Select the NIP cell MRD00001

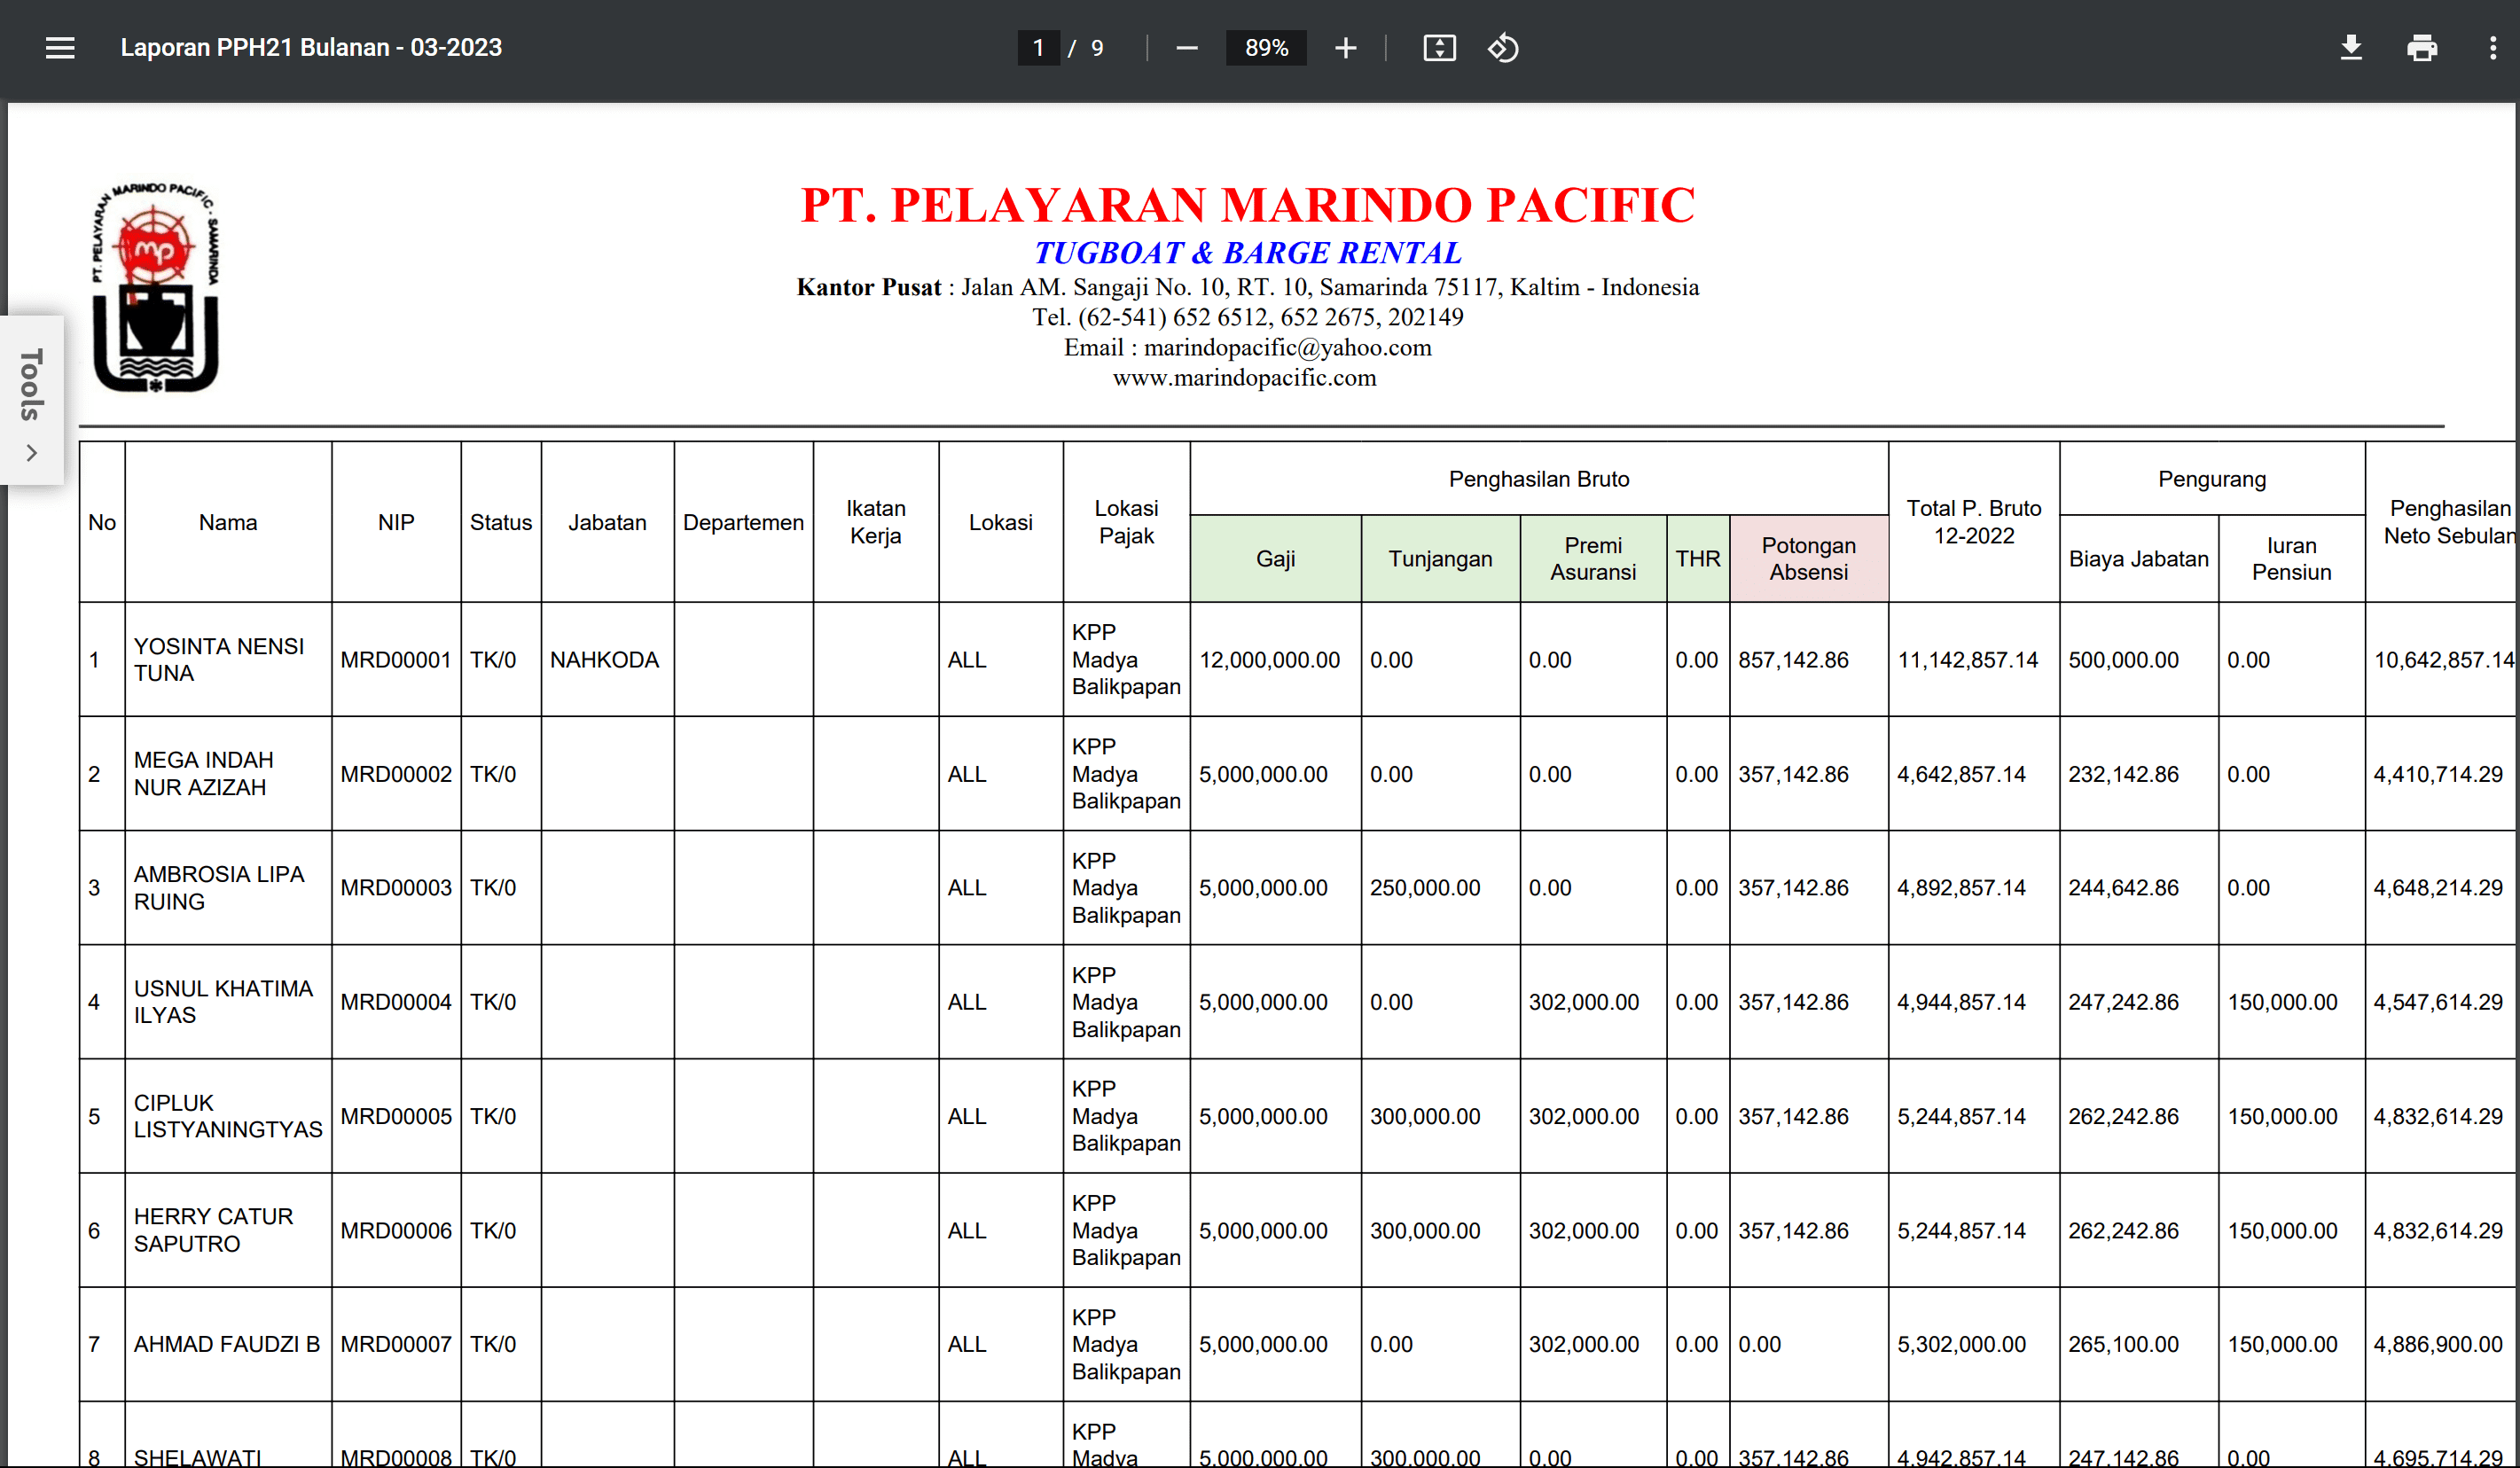(x=396, y=660)
